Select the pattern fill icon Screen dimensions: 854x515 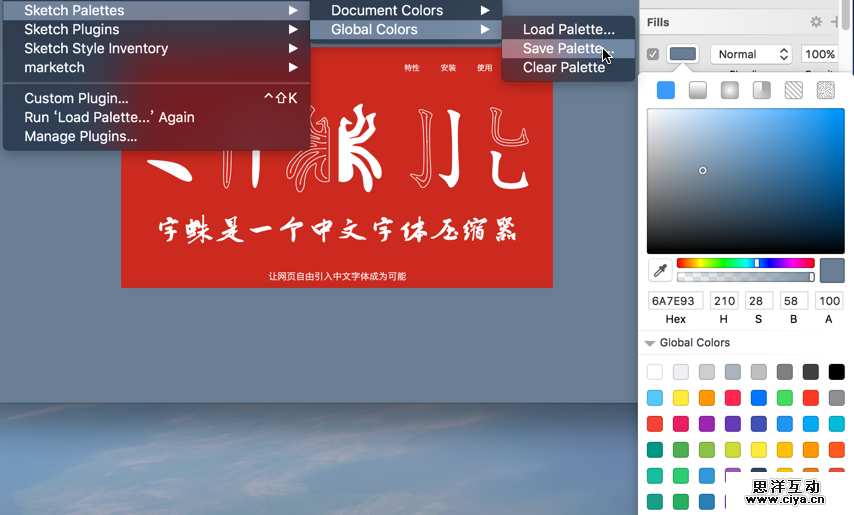(793, 90)
